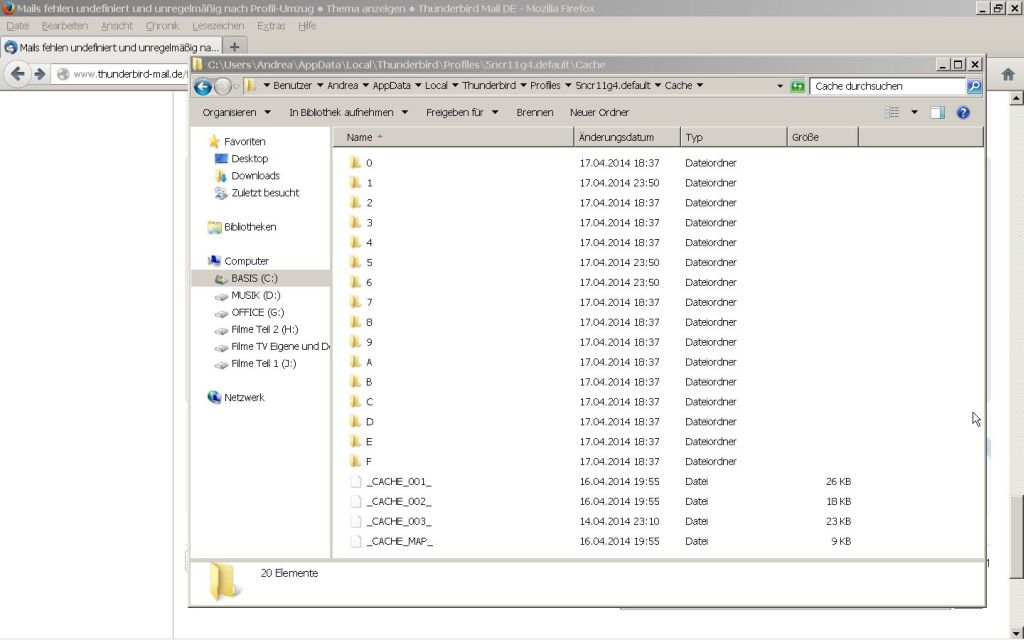Toggle the preview pane icon
Screen dimensions: 1024x640
(x=937, y=113)
